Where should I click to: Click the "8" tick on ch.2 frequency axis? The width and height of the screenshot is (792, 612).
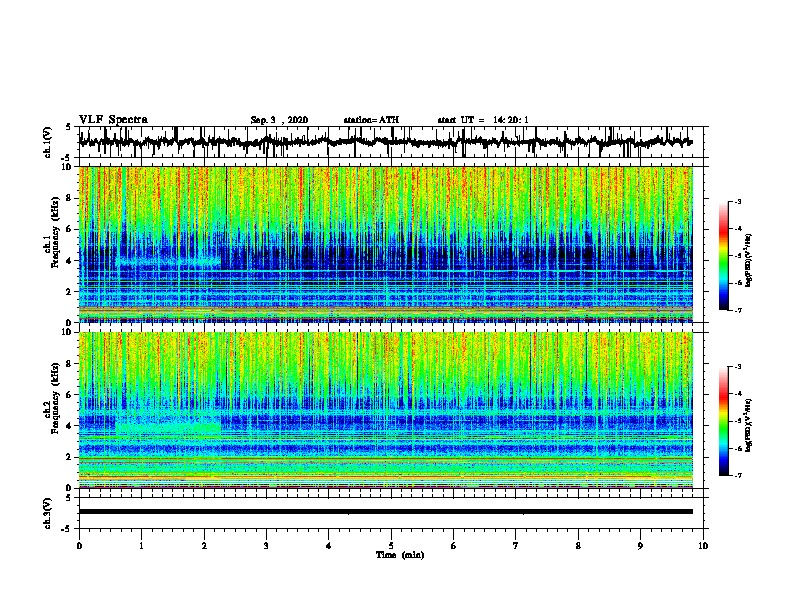coord(70,364)
